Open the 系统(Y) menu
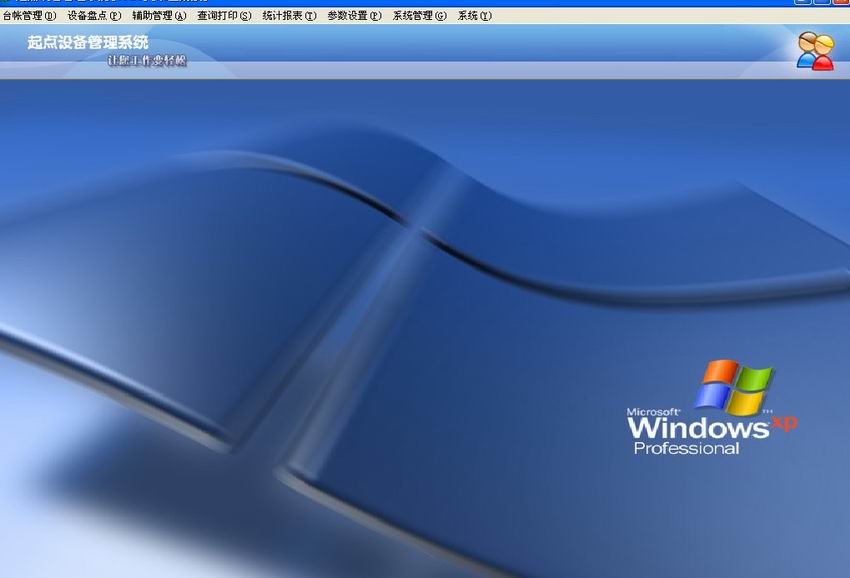850x578 pixels. [x=474, y=16]
